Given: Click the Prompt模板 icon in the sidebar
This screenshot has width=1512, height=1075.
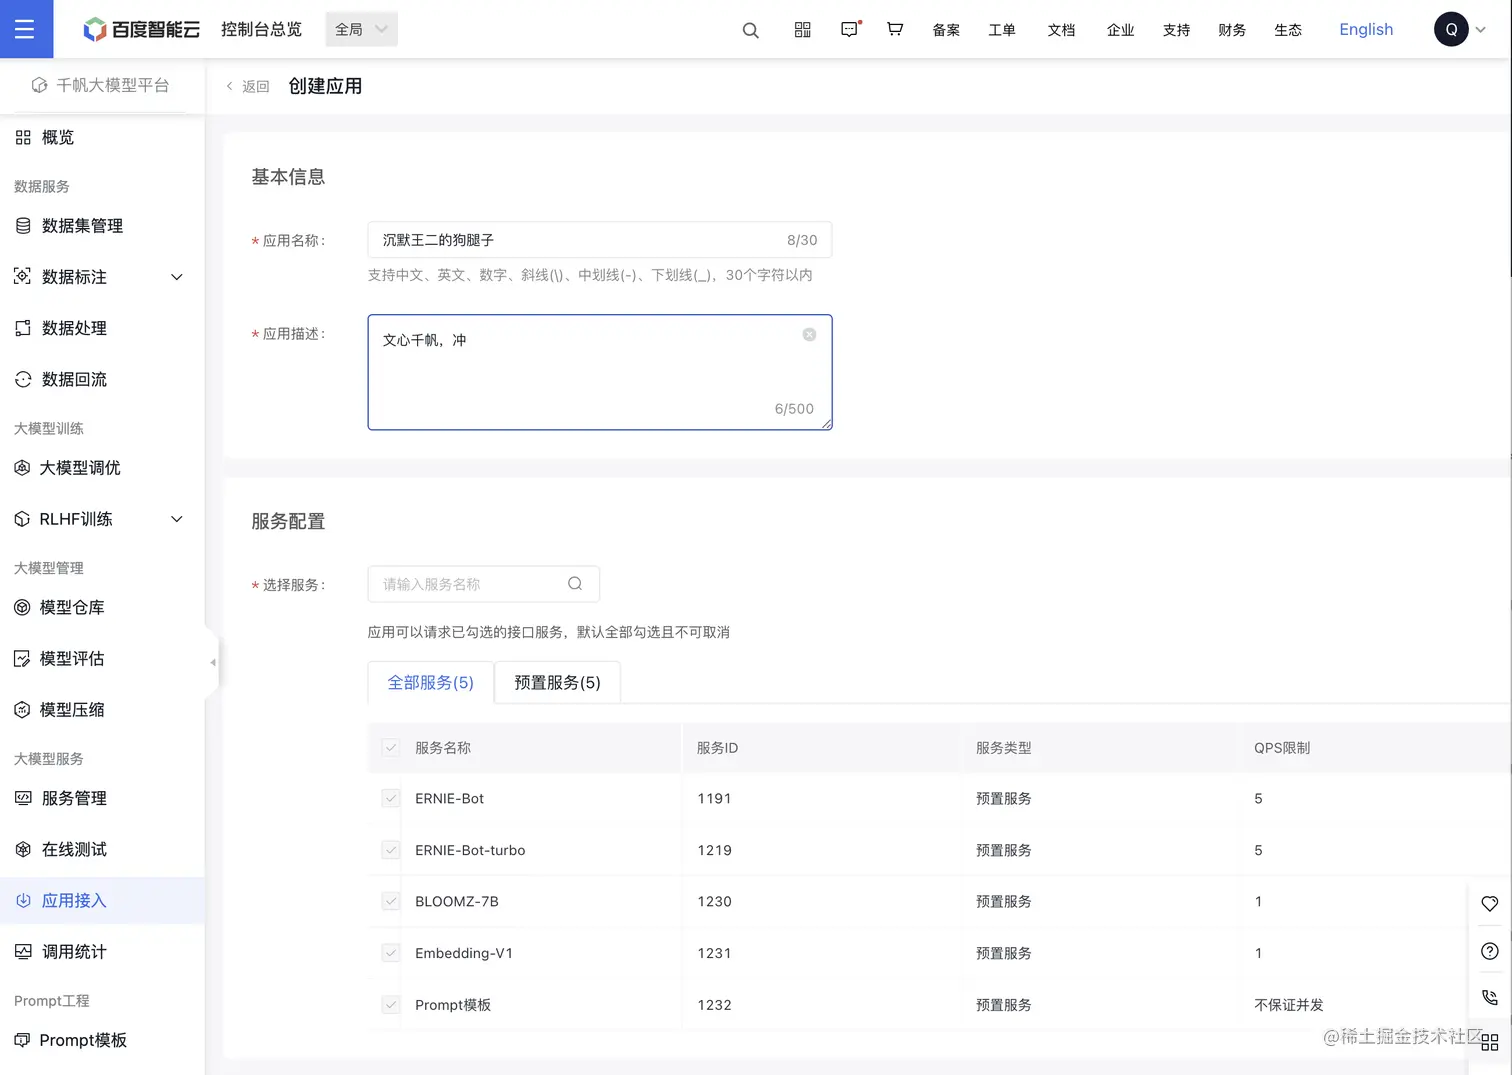Looking at the screenshot, I should point(22,1040).
